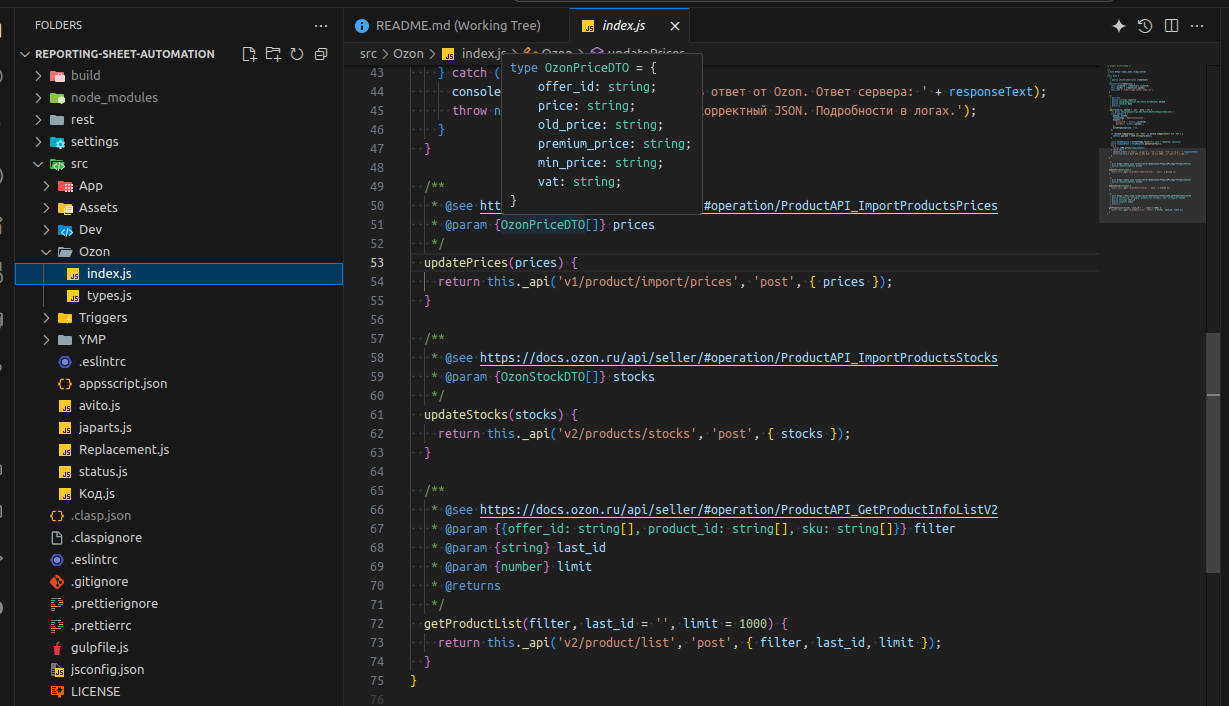Expand the Triggers folder
This screenshot has width=1229, height=706.
pos(47,318)
